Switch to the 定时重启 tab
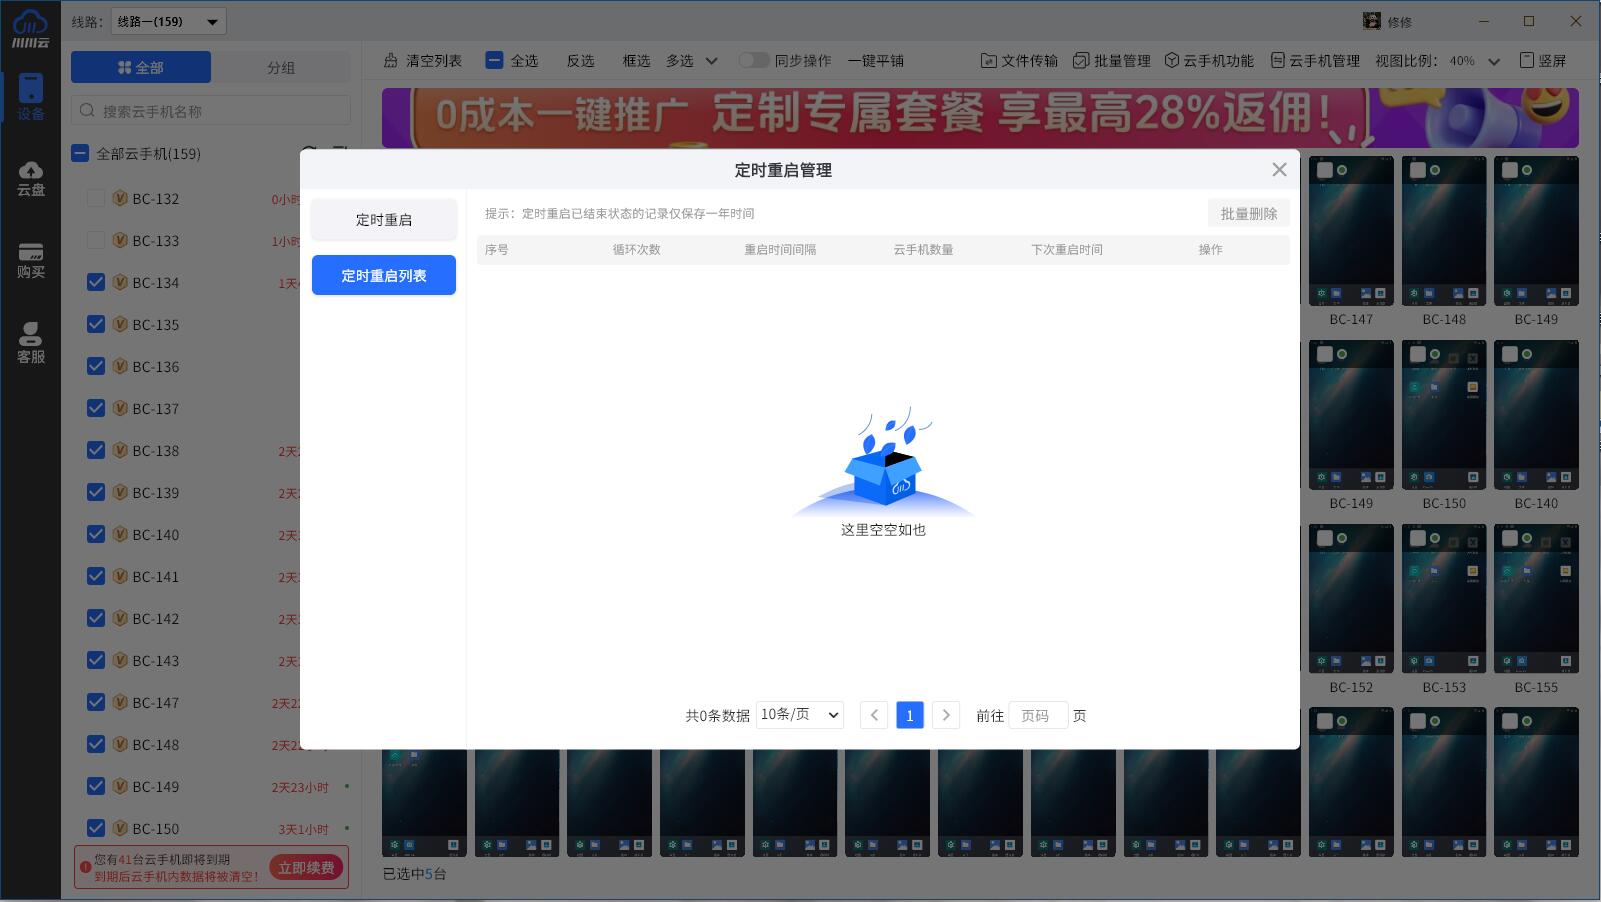The width and height of the screenshot is (1601, 902). pos(383,220)
